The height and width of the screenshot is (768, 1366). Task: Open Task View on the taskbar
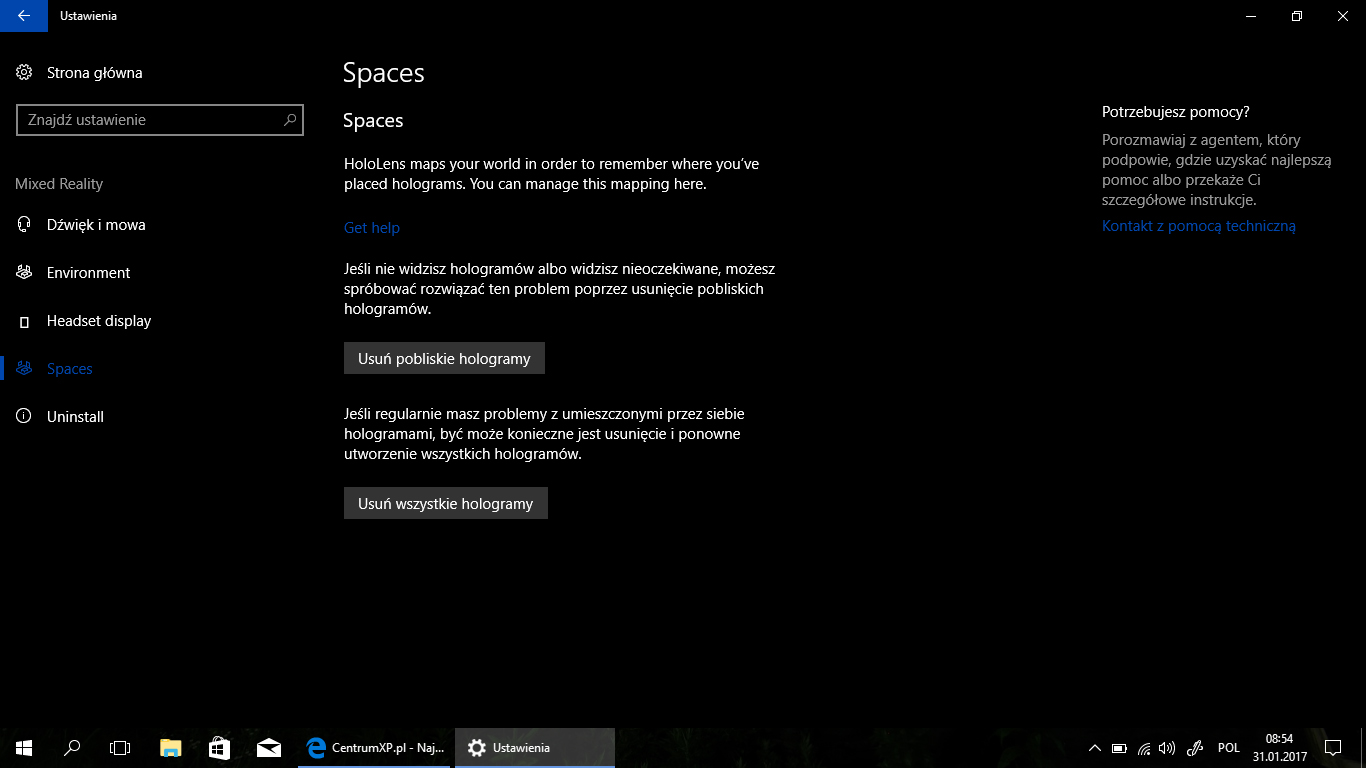120,748
